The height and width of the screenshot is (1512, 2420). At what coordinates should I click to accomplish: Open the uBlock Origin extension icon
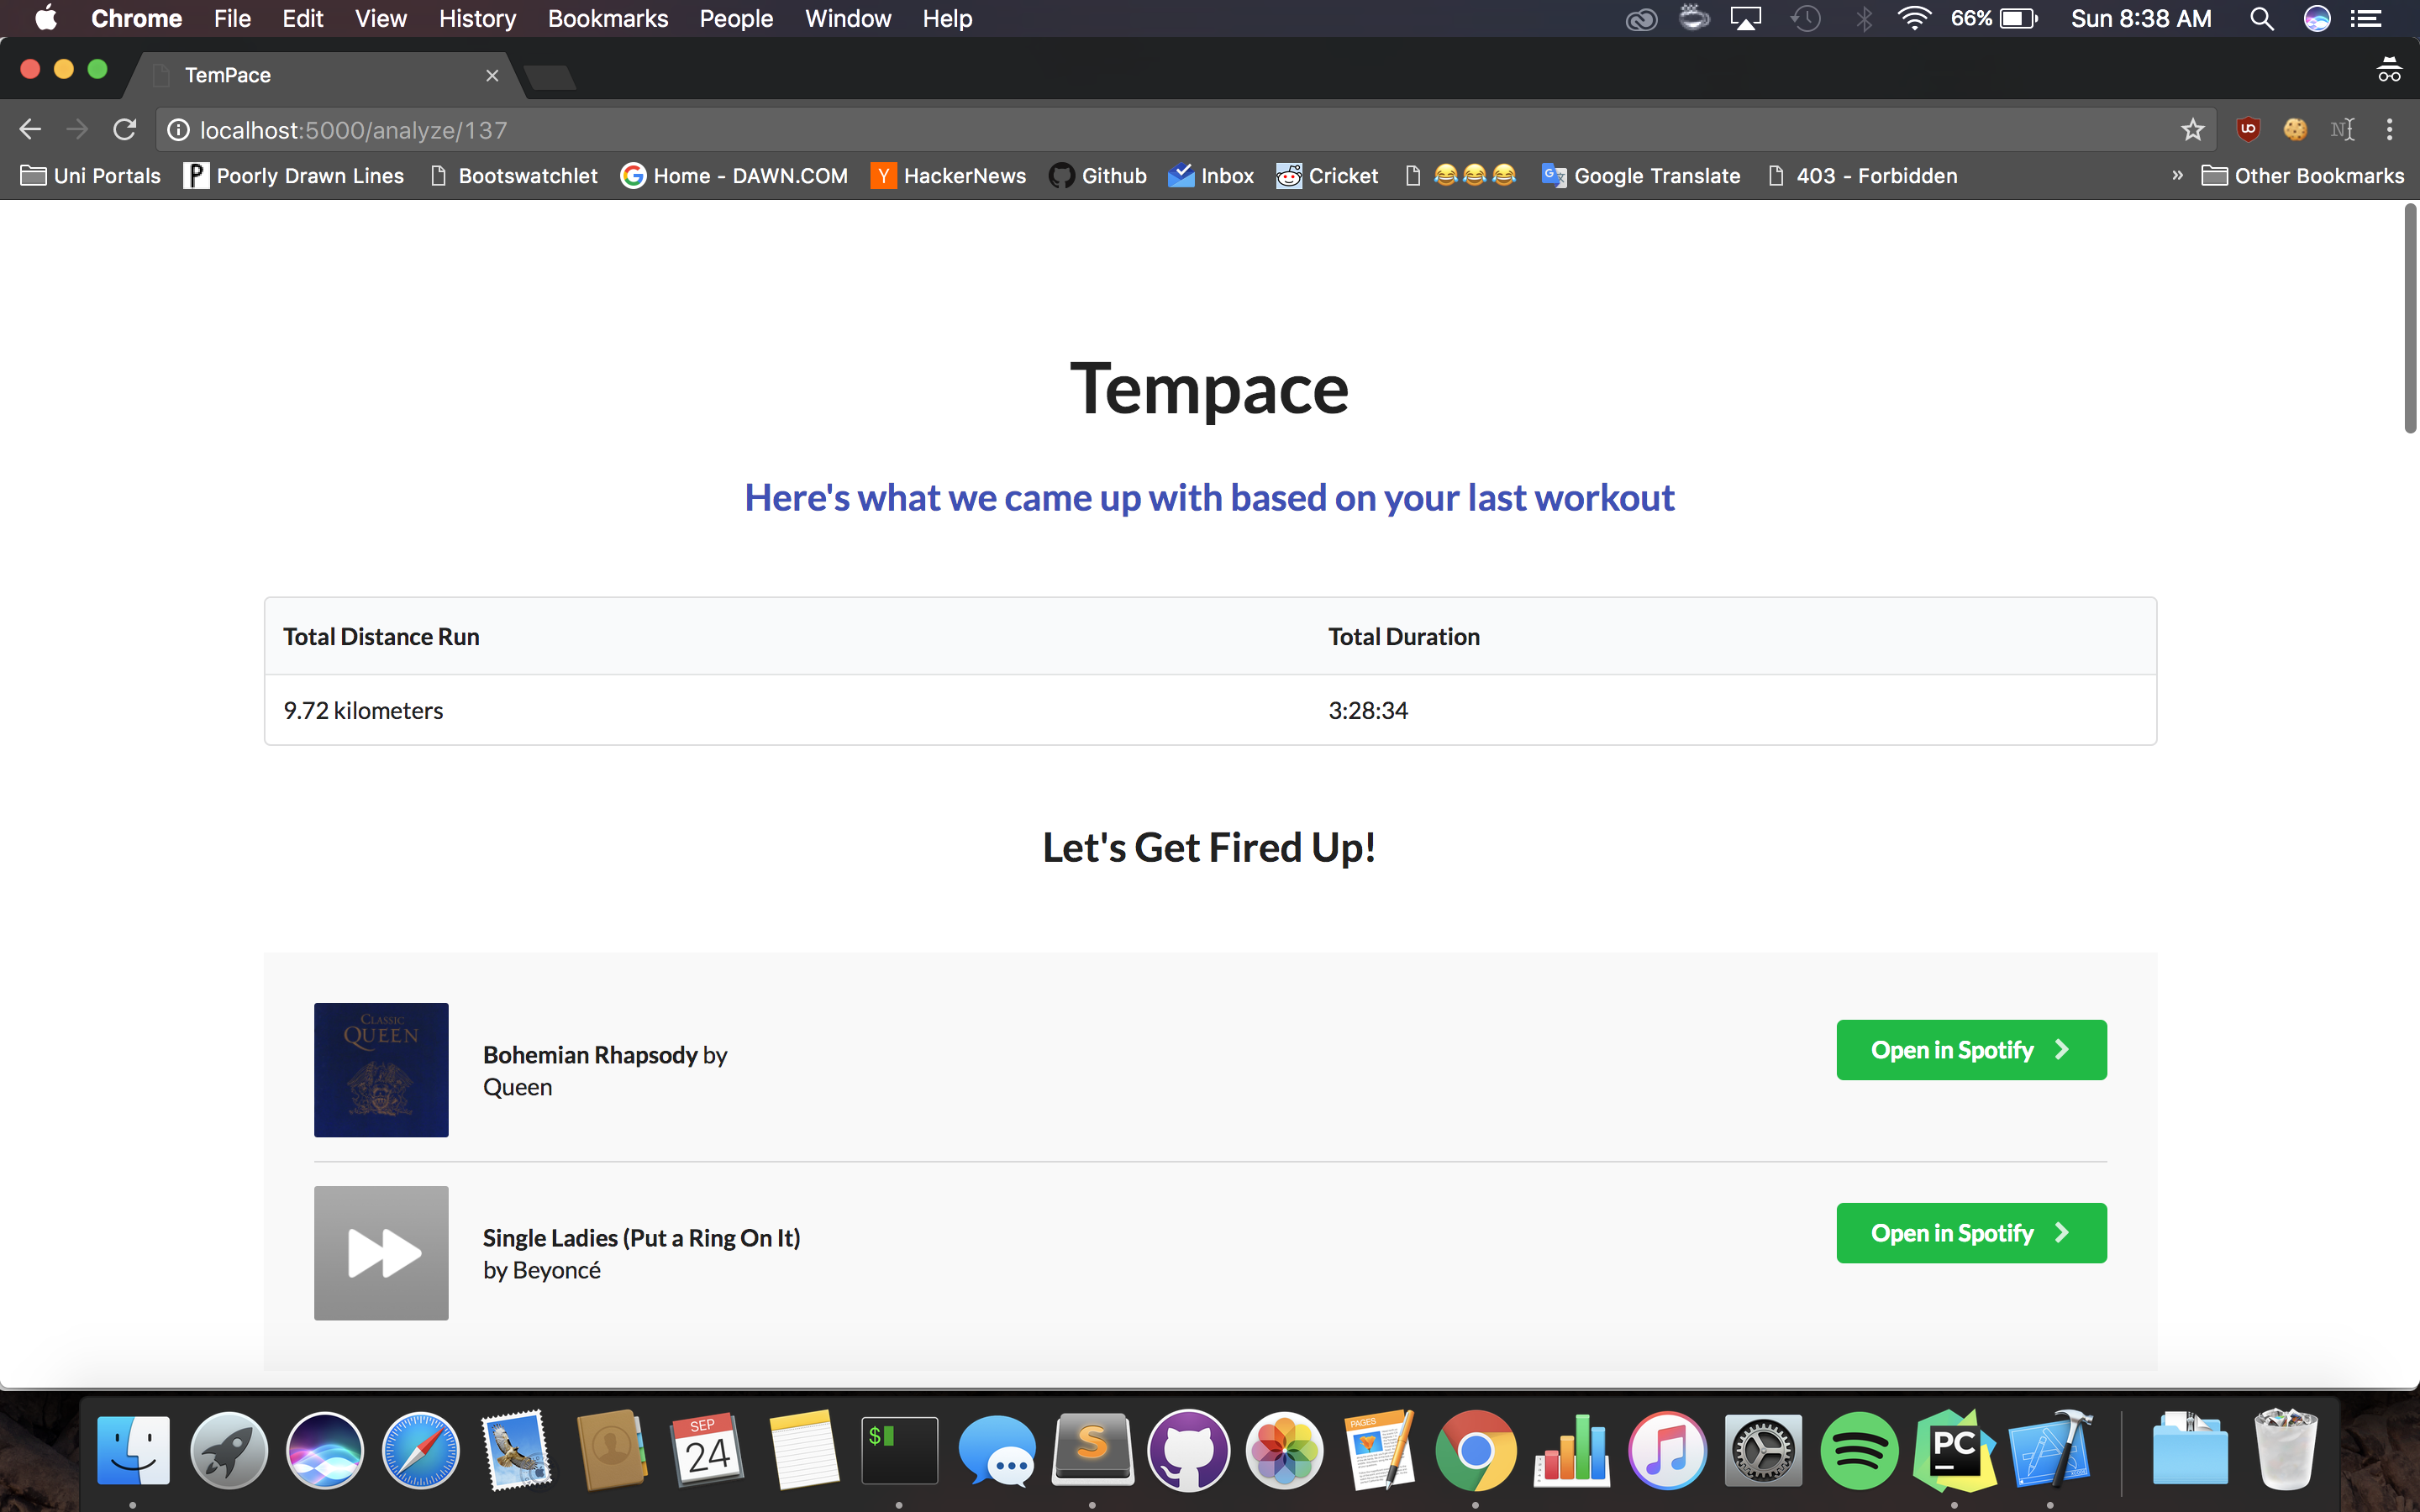click(x=2248, y=130)
